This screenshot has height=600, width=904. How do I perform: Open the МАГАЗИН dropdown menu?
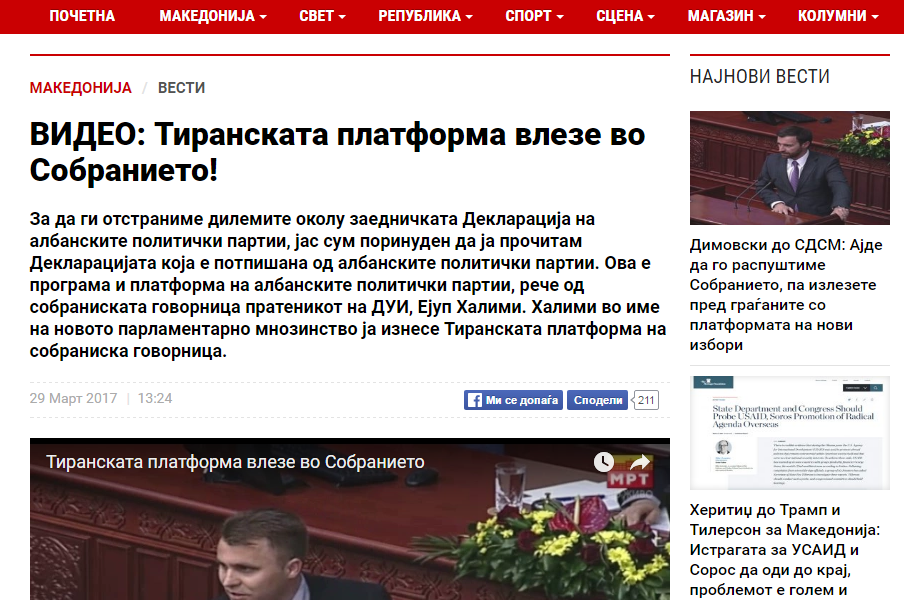pyautogui.click(x=726, y=16)
